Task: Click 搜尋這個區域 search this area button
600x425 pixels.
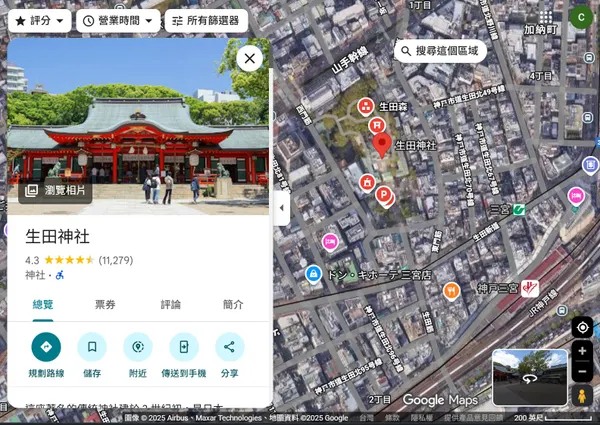Action: [440, 51]
